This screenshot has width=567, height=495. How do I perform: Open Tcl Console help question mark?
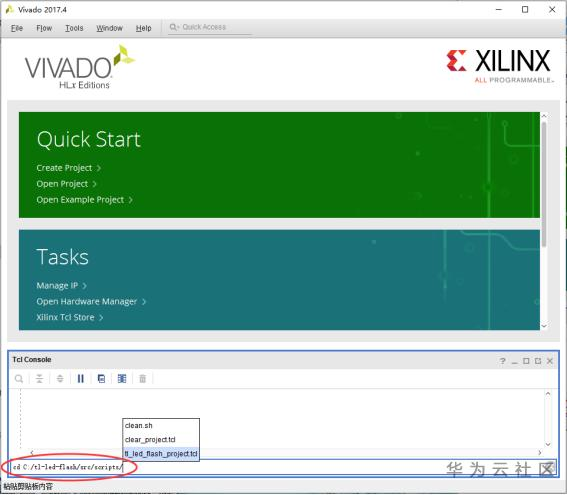coord(502,361)
